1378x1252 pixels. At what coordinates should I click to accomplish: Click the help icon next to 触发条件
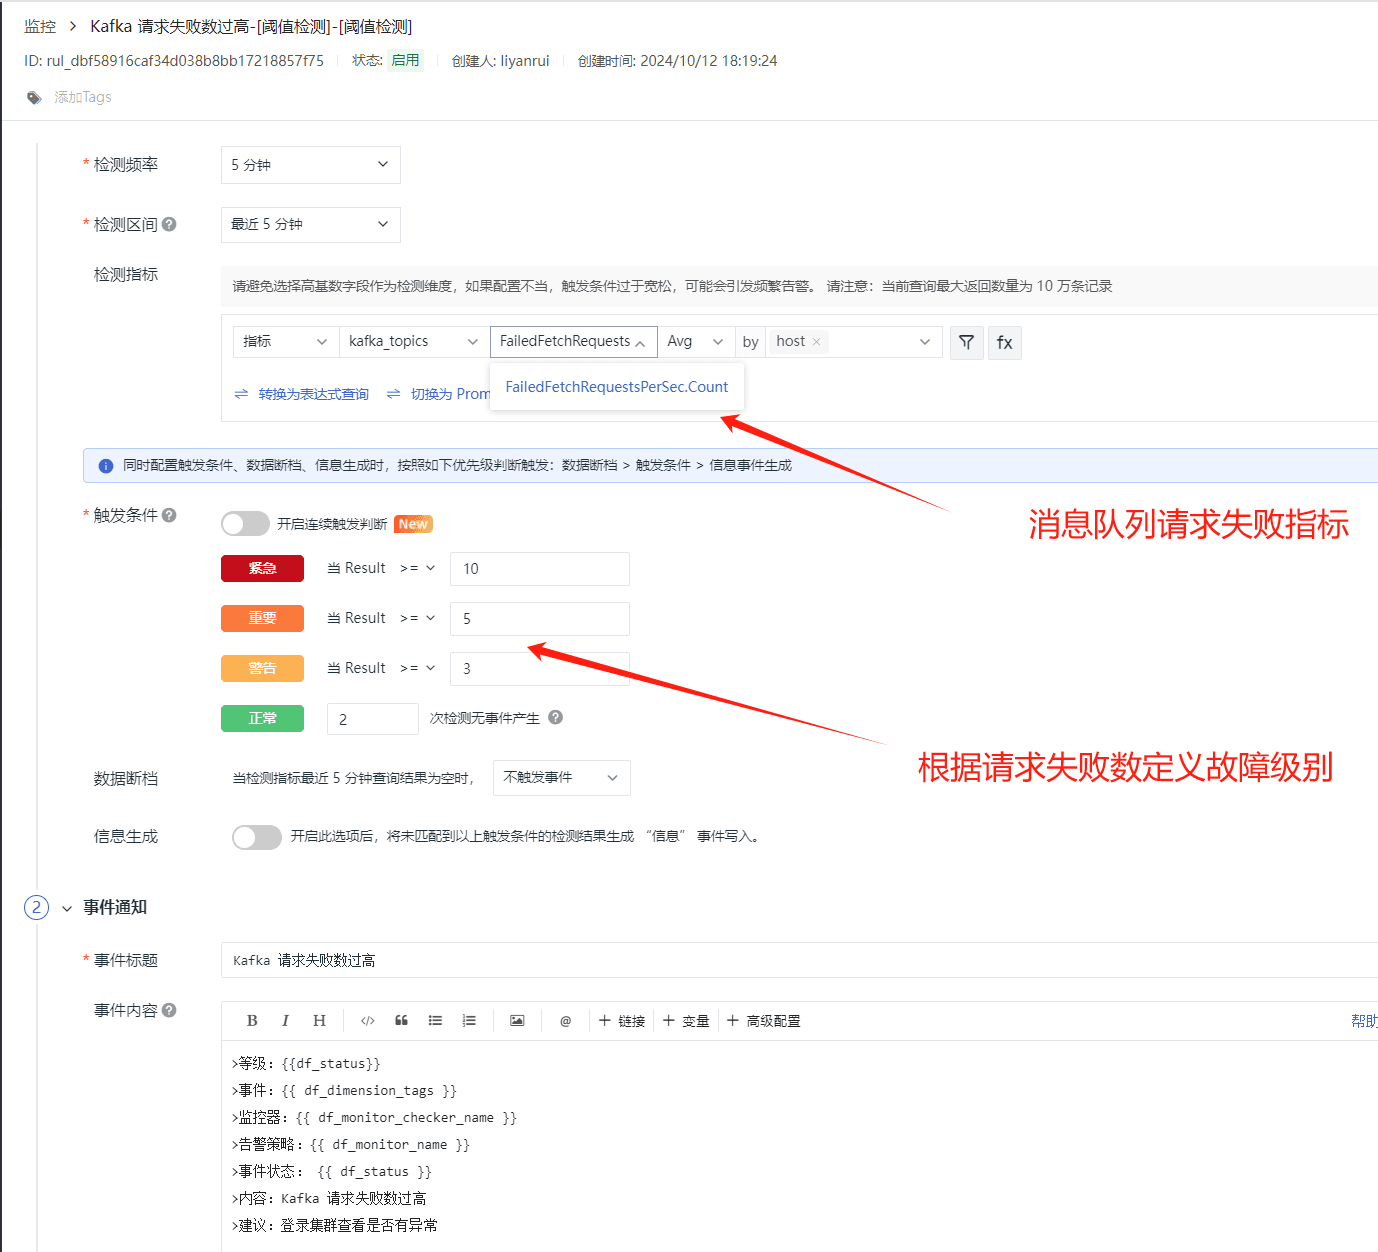coord(169,515)
